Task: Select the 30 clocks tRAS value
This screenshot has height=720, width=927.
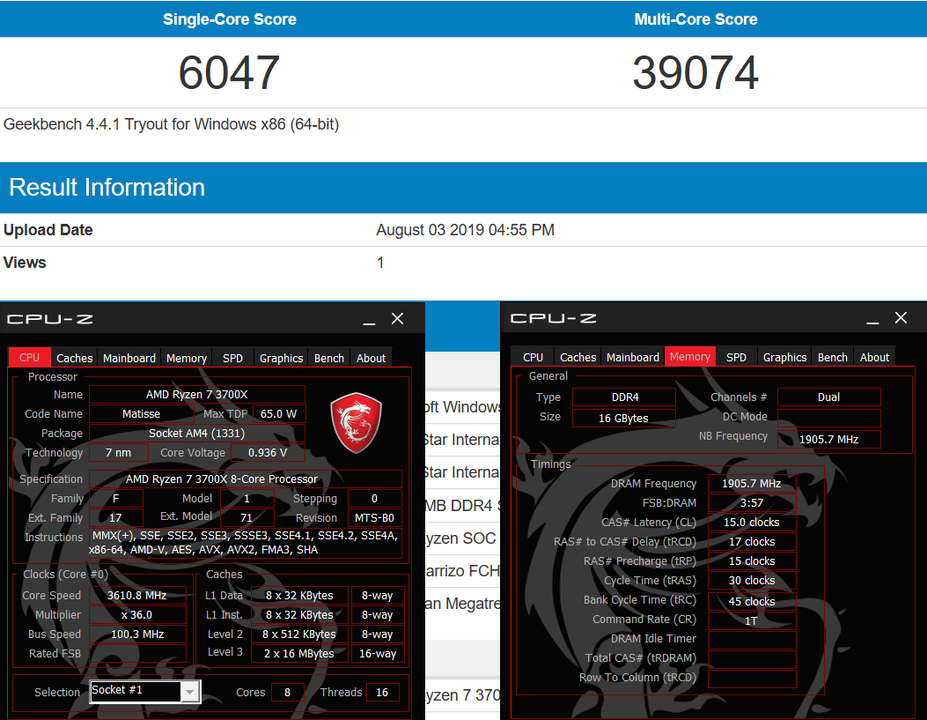Action: [x=752, y=580]
